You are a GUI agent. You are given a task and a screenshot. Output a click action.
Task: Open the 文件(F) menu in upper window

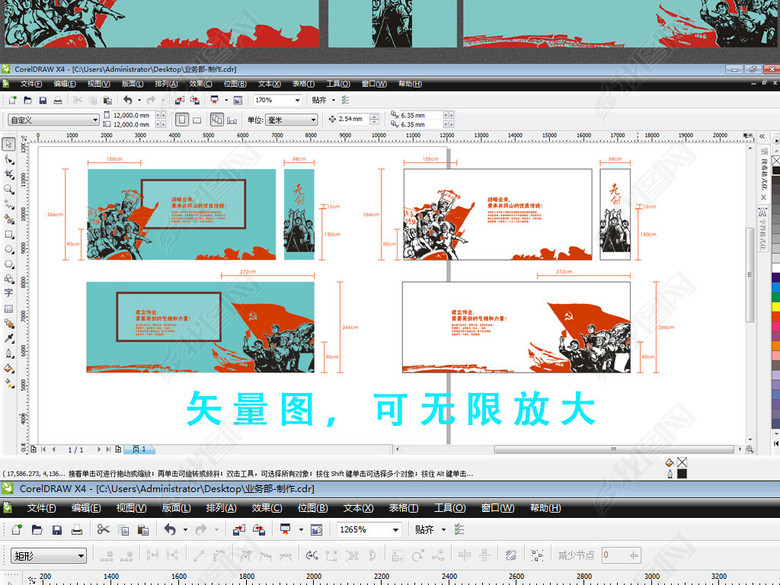click(x=32, y=84)
